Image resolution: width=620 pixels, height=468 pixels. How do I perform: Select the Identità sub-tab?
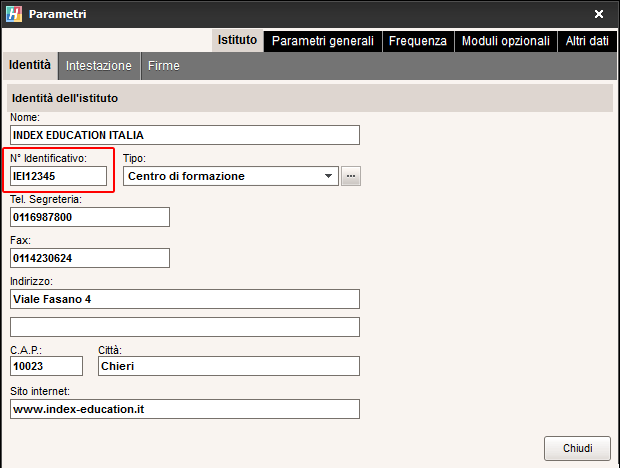point(30,65)
